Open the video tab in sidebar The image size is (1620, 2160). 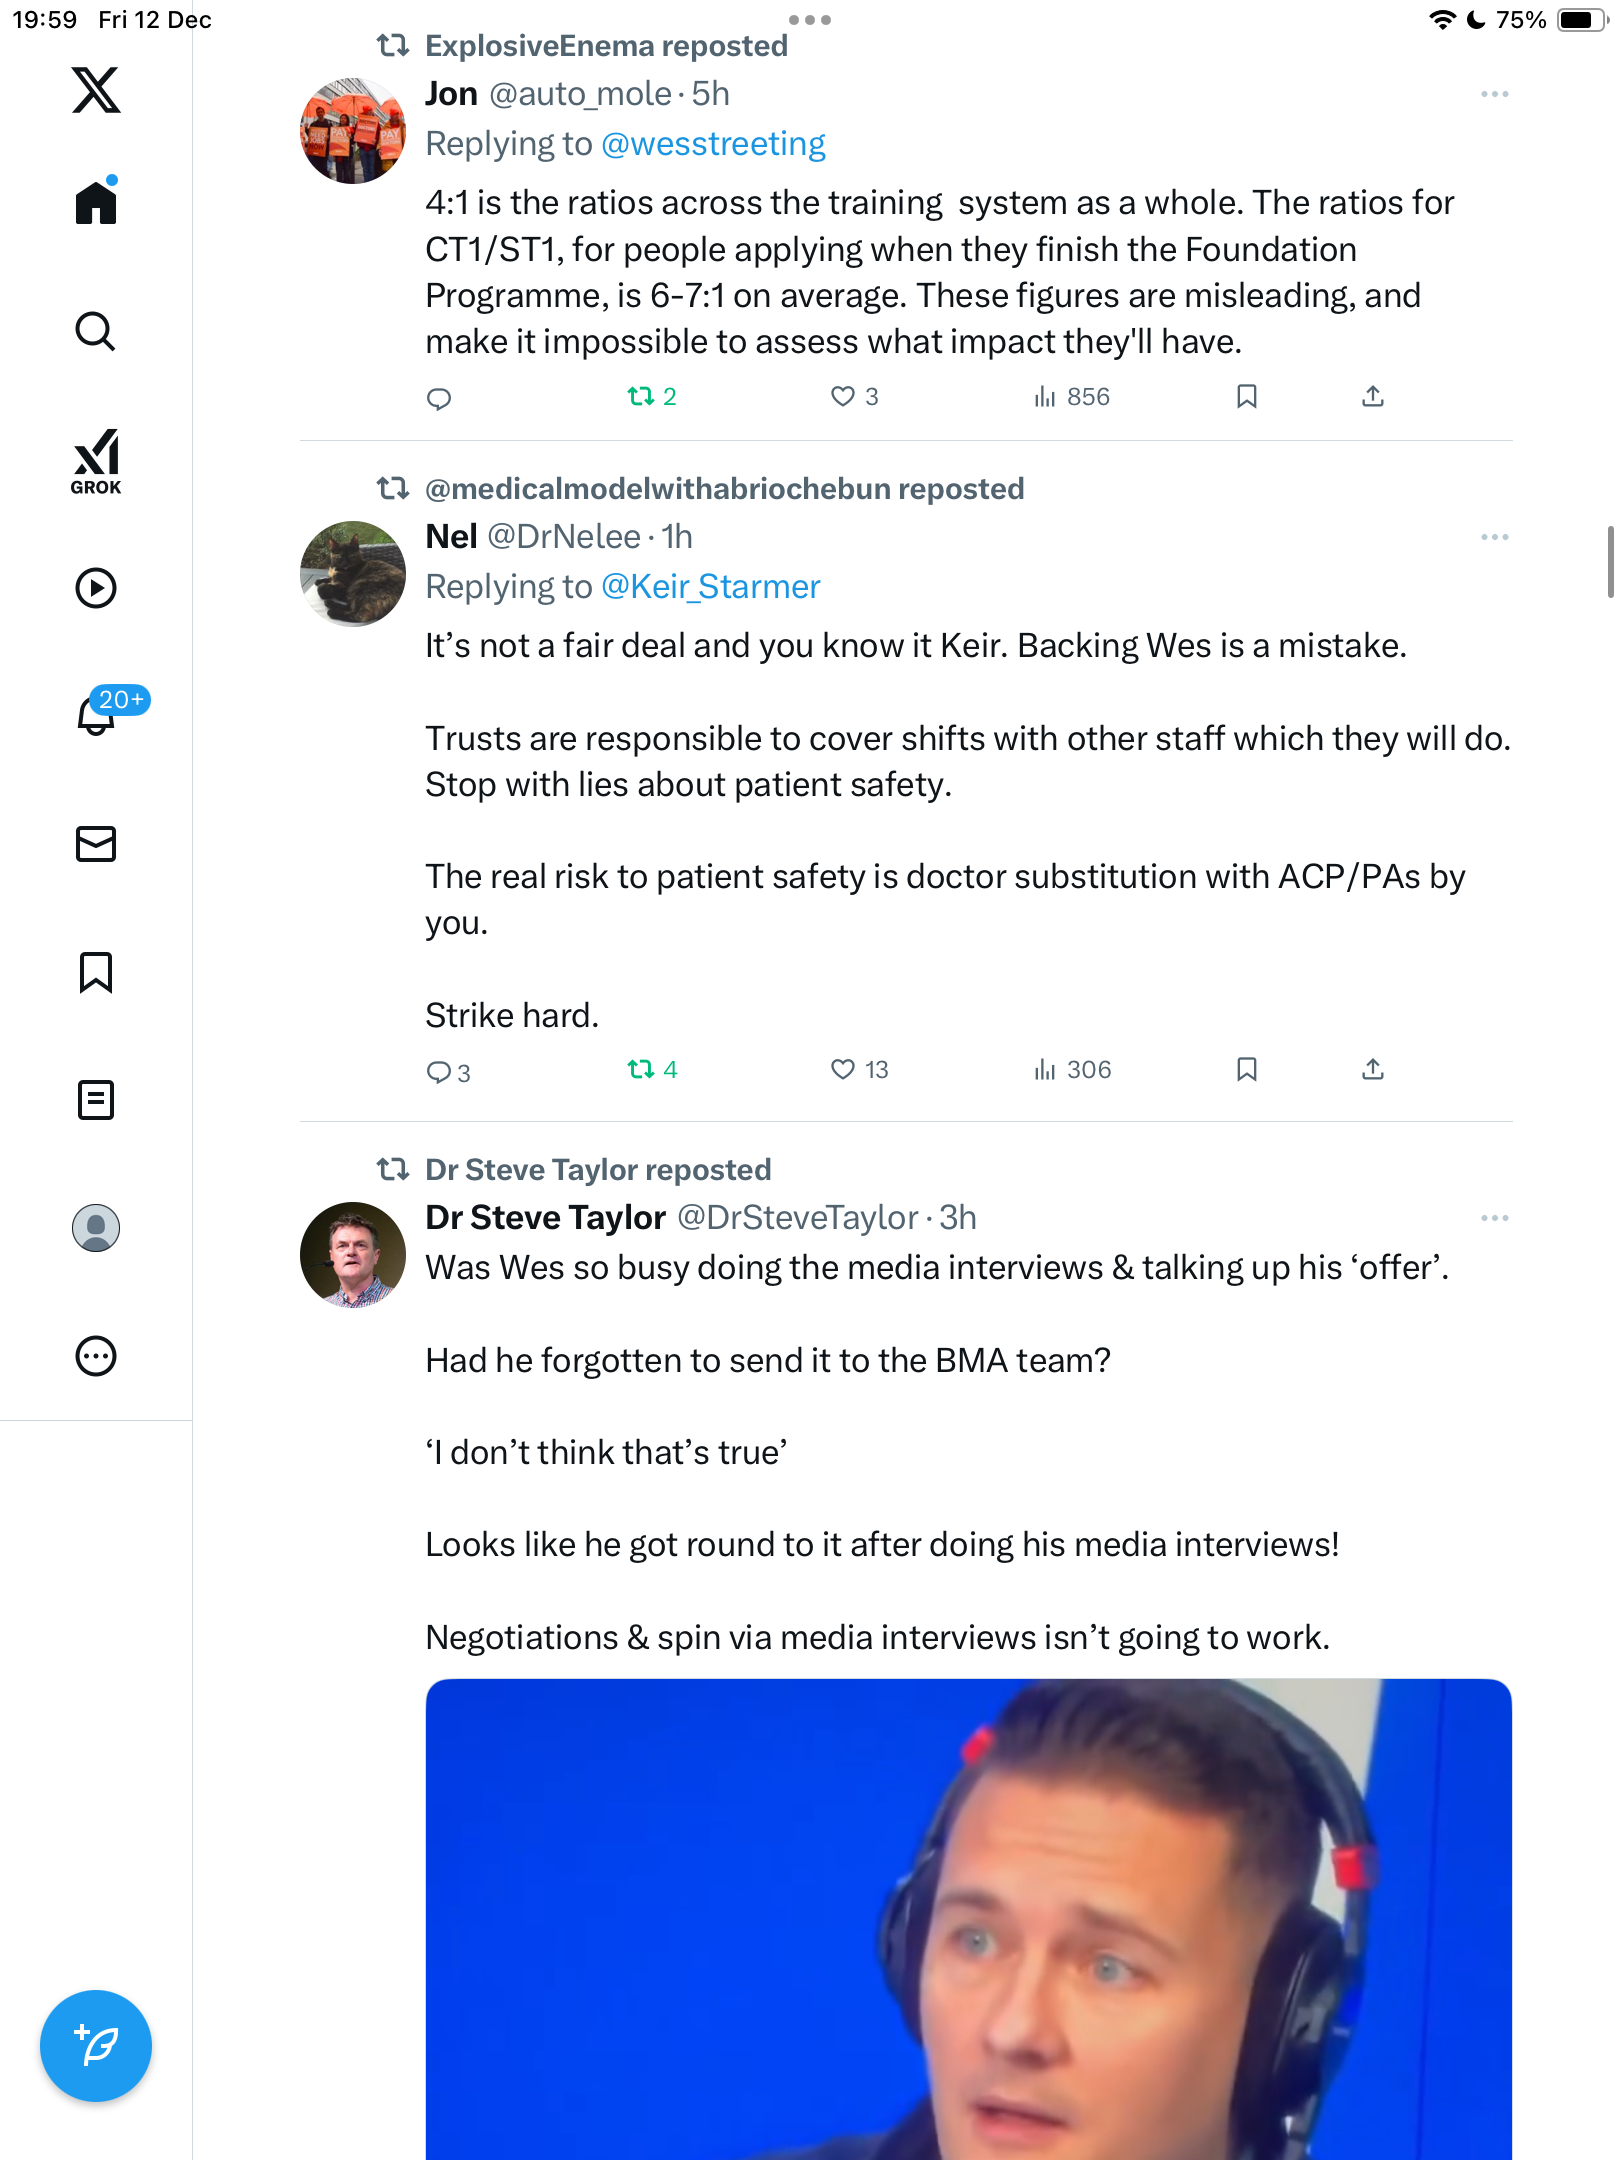pyautogui.click(x=96, y=588)
